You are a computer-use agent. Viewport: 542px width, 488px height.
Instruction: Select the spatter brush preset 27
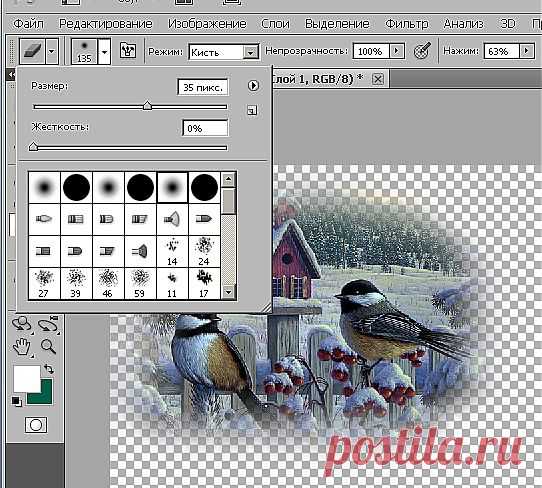(44, 283)
